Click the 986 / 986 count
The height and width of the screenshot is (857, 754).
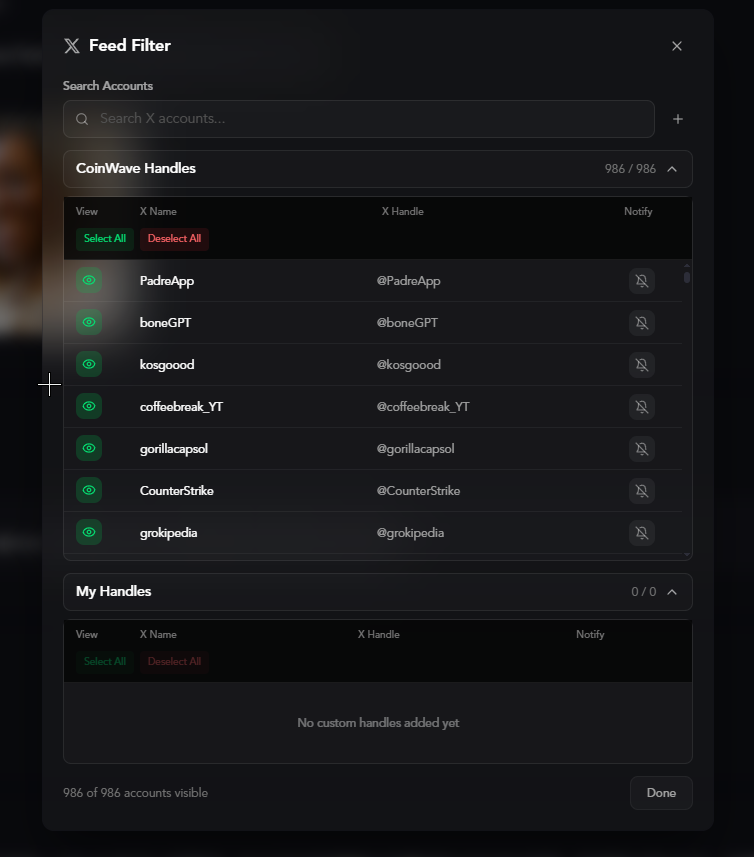[630, 169]
